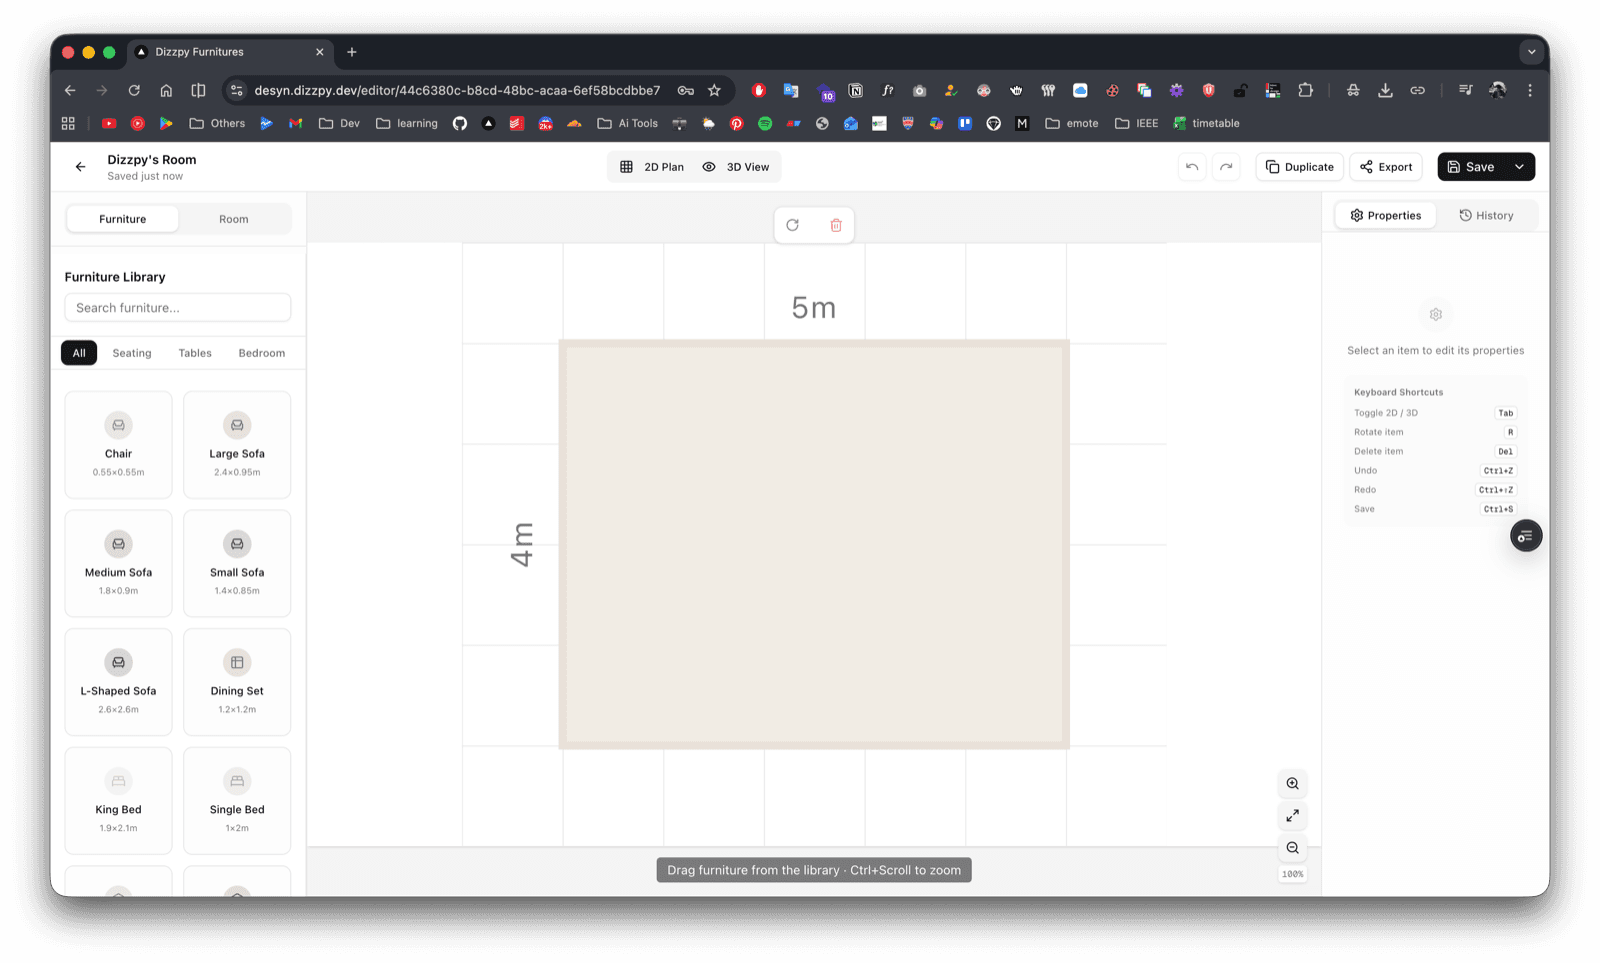Click the Search furniture input field
Viewport: 1600px width, 963px height.
coord(178,308)
